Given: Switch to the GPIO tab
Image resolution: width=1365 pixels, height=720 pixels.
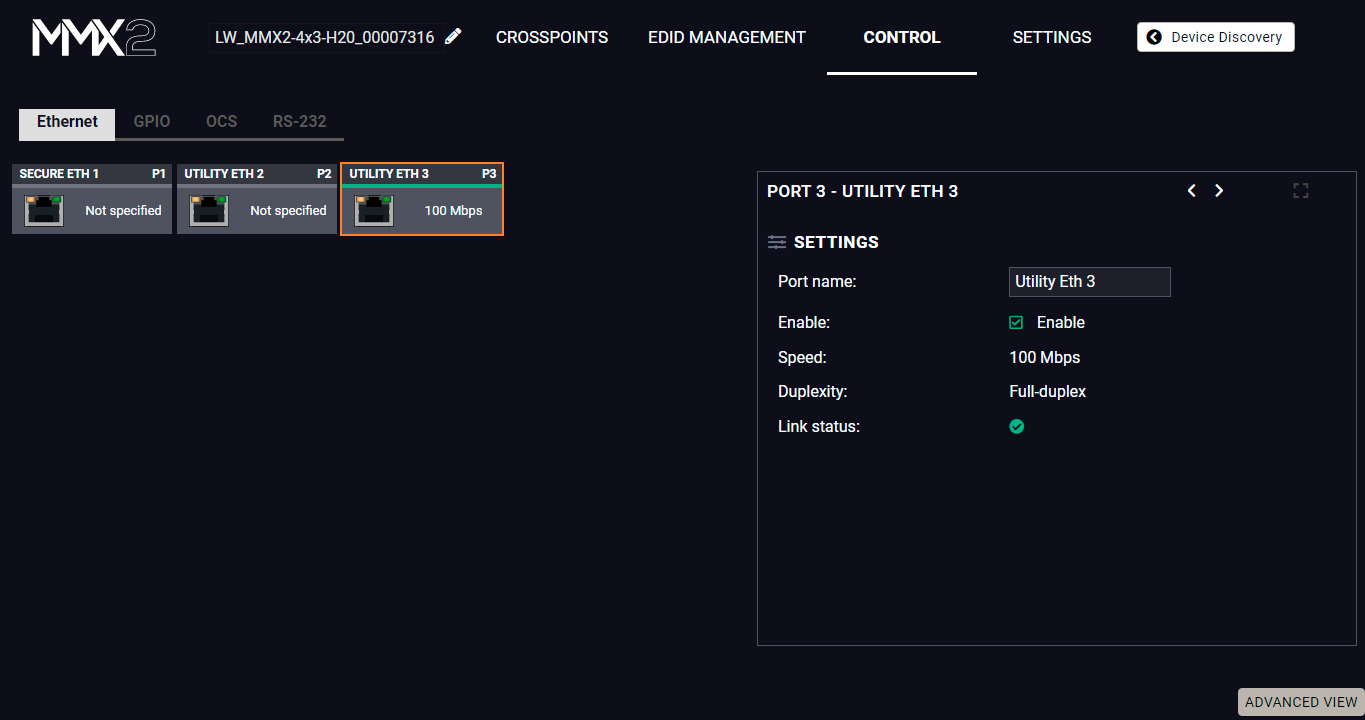Looking at the screenshot, I should [152, 122].
